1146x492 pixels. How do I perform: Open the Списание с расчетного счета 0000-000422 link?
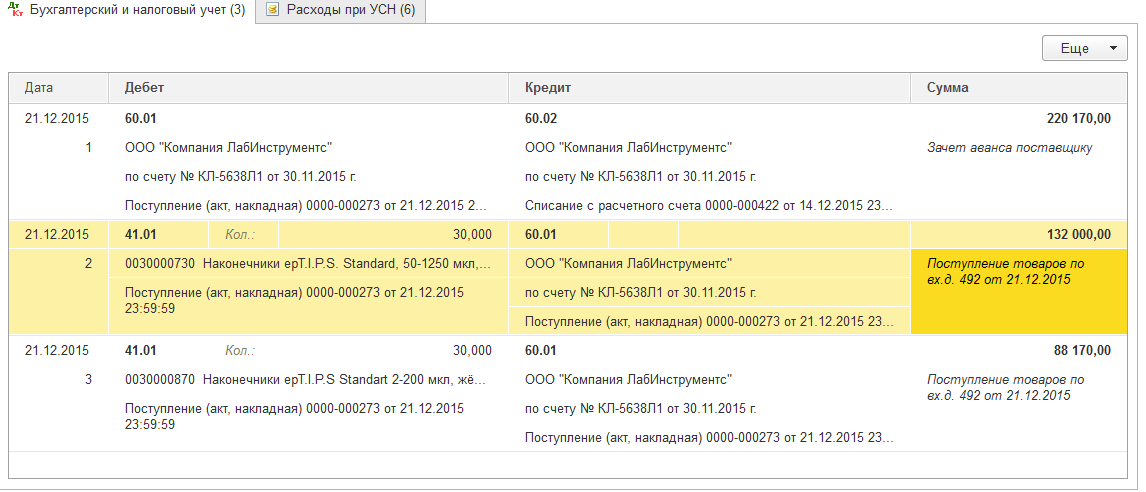708,206
